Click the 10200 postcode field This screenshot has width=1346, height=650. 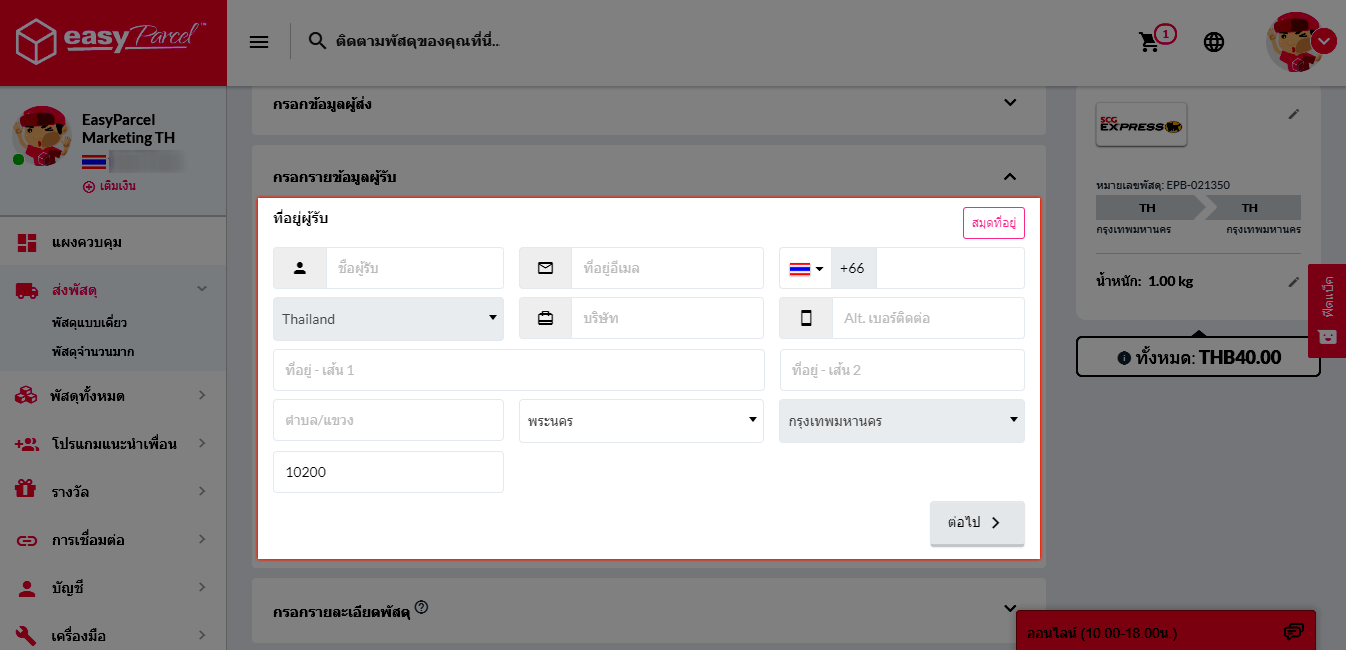388,472
